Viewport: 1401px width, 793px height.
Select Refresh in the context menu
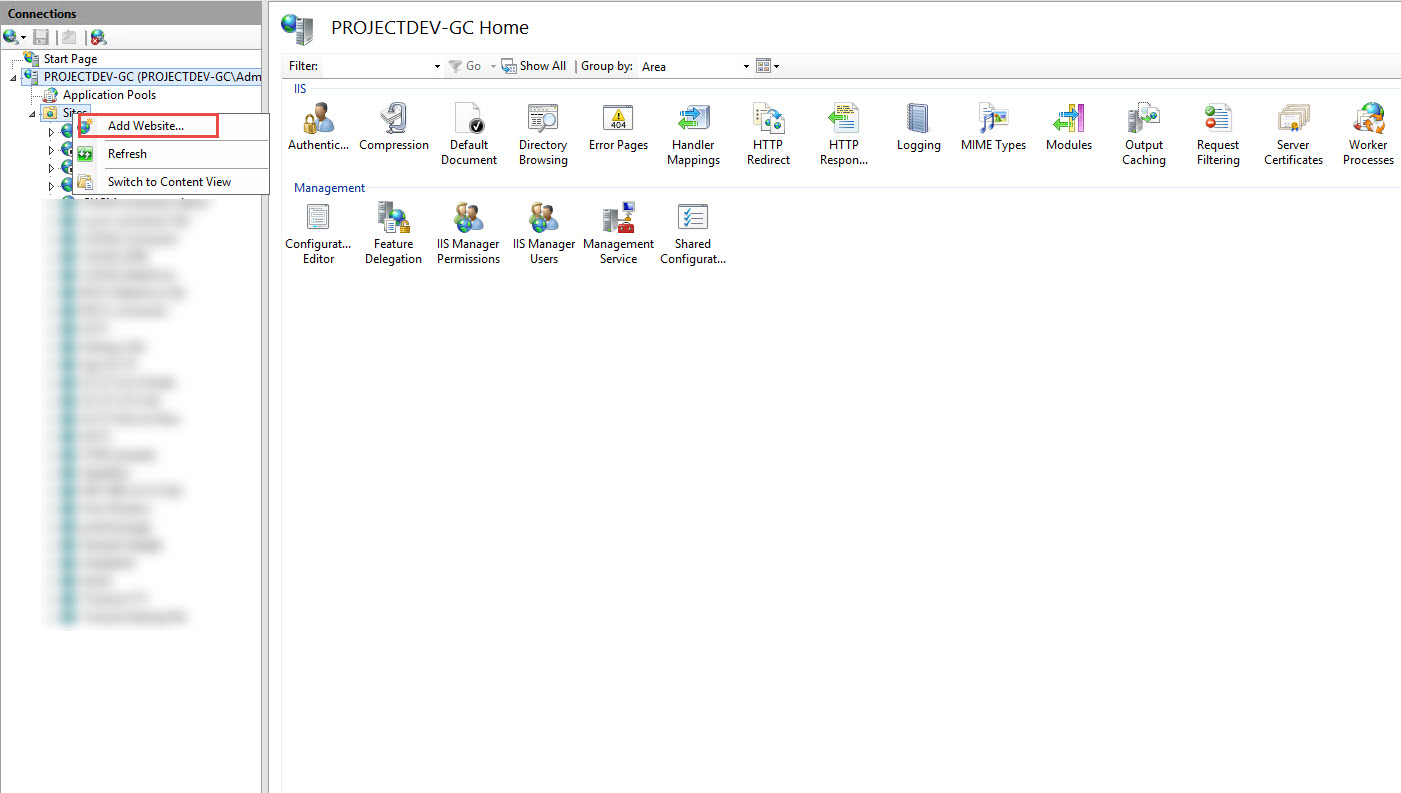pyautogui.click(x=127, y=154)
